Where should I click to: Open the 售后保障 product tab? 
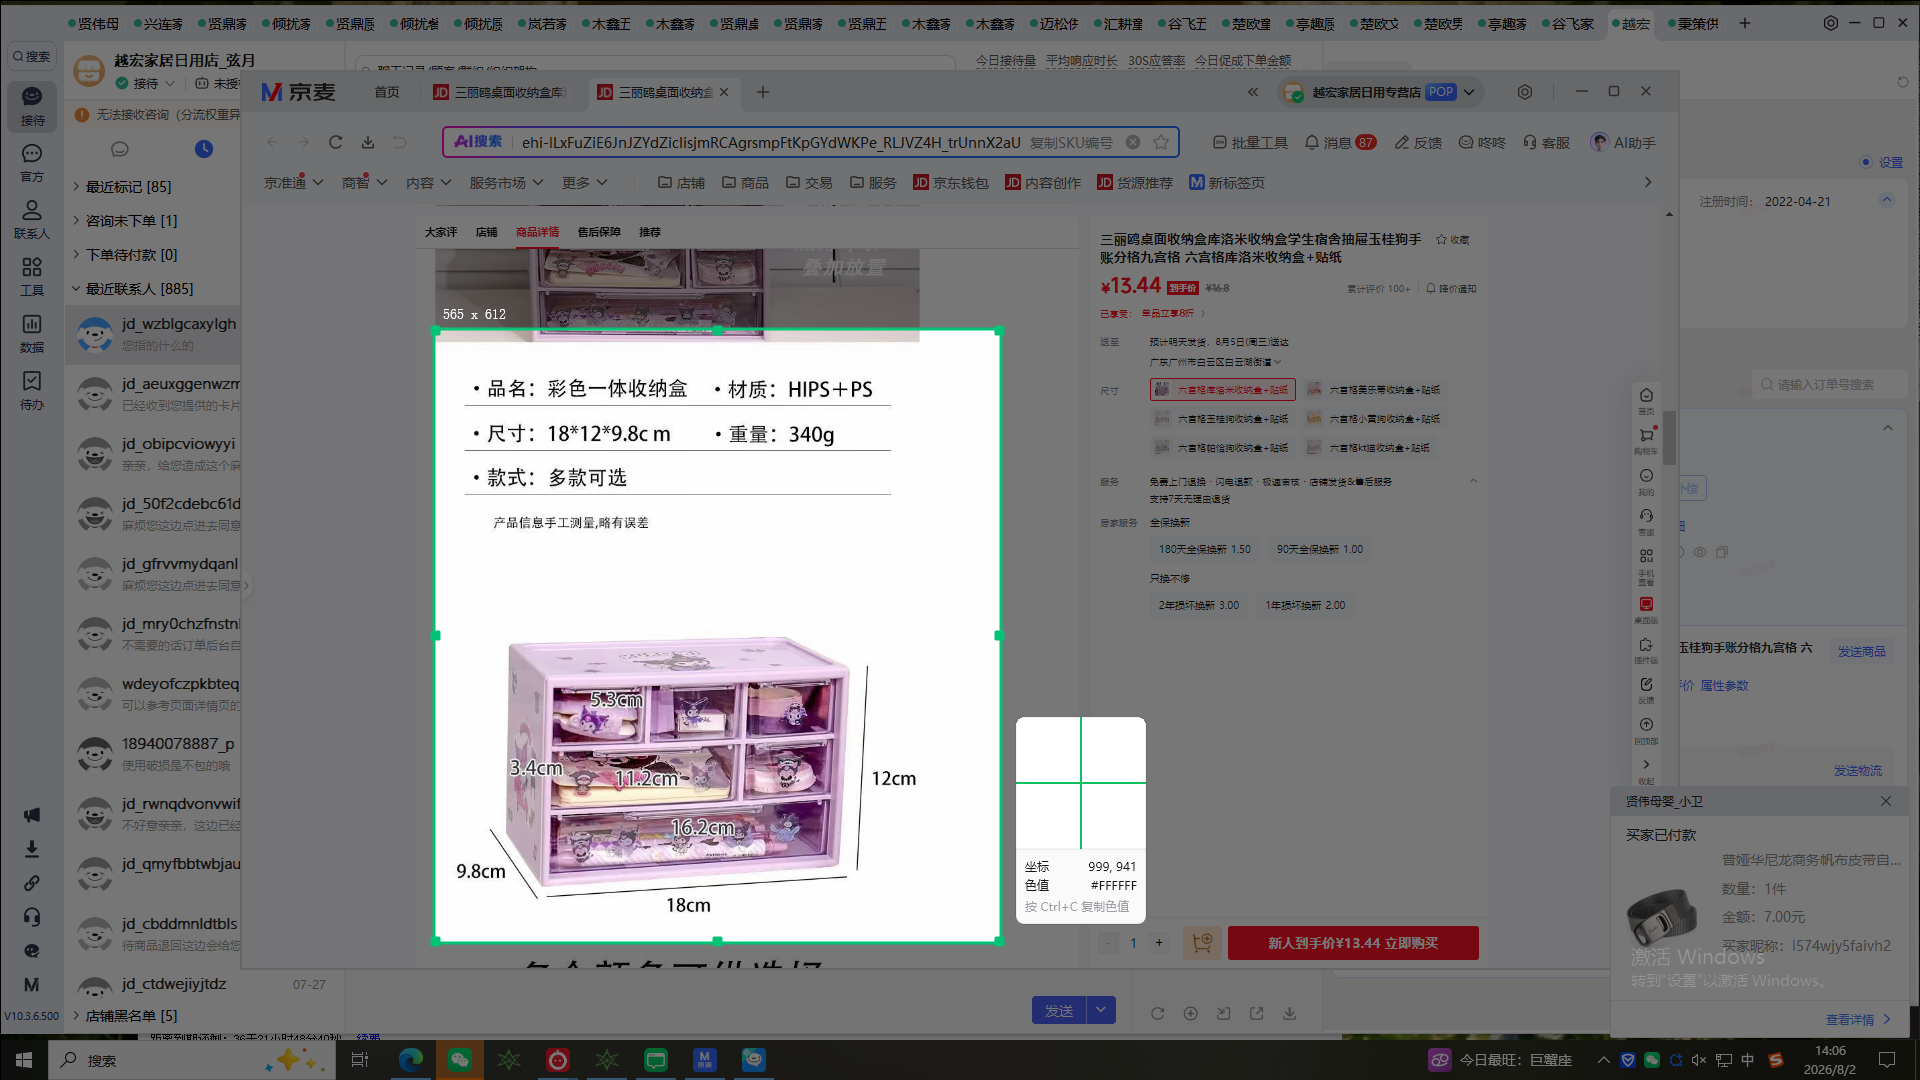[x=599, y=232]
